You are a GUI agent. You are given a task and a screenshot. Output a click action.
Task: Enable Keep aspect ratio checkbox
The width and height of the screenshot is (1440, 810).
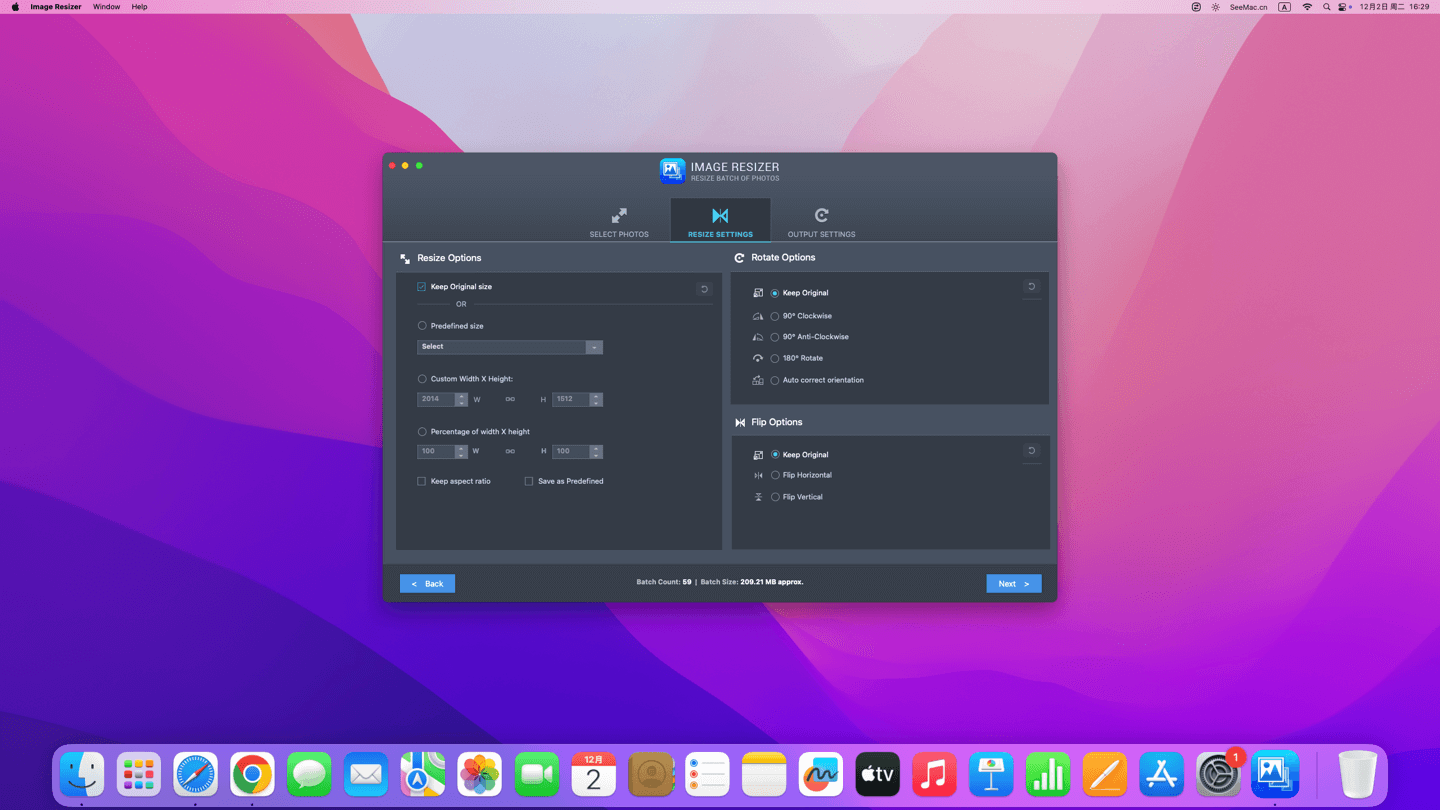(422, 481)
